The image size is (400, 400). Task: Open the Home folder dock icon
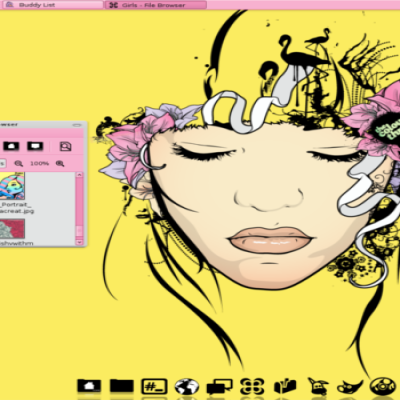(89, 386)
